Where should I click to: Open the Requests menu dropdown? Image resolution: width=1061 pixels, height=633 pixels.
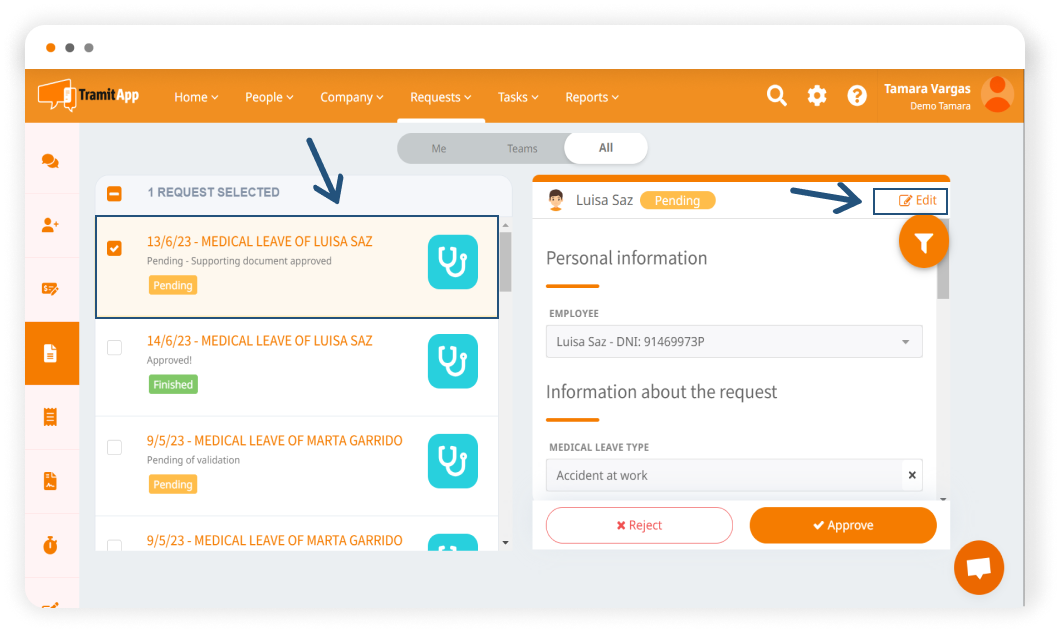(441, 97)
